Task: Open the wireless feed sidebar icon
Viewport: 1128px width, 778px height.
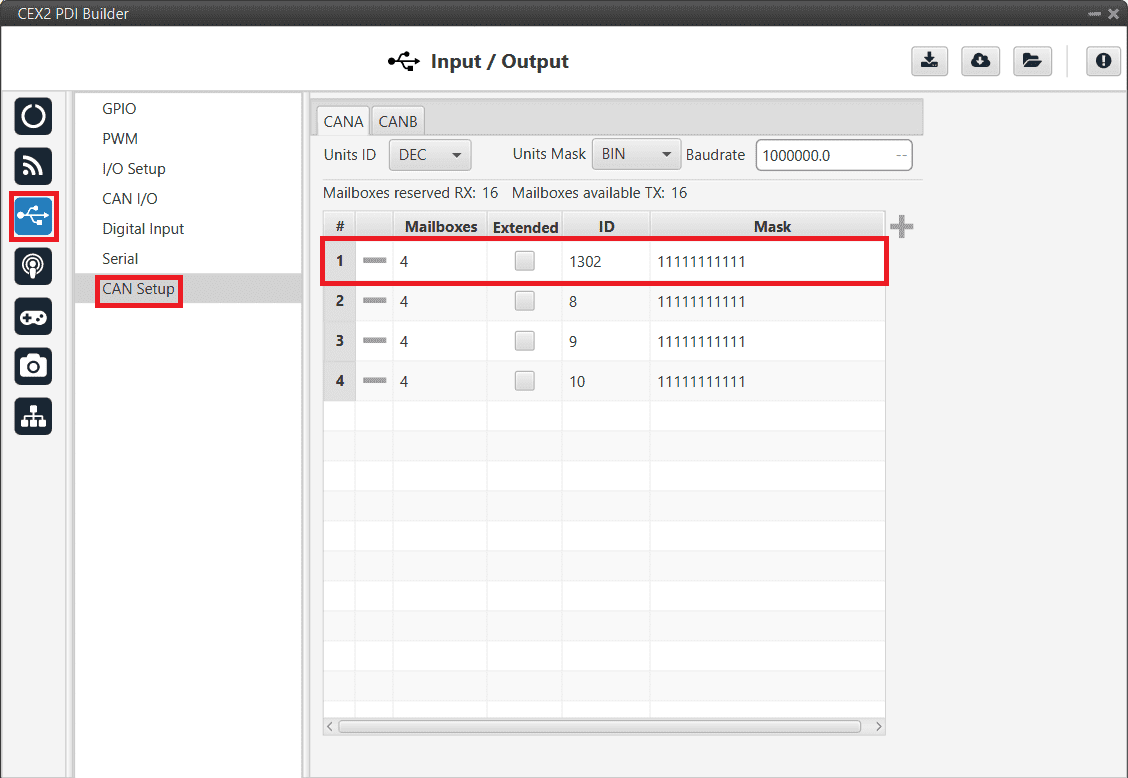Action: tap(33, 167)
